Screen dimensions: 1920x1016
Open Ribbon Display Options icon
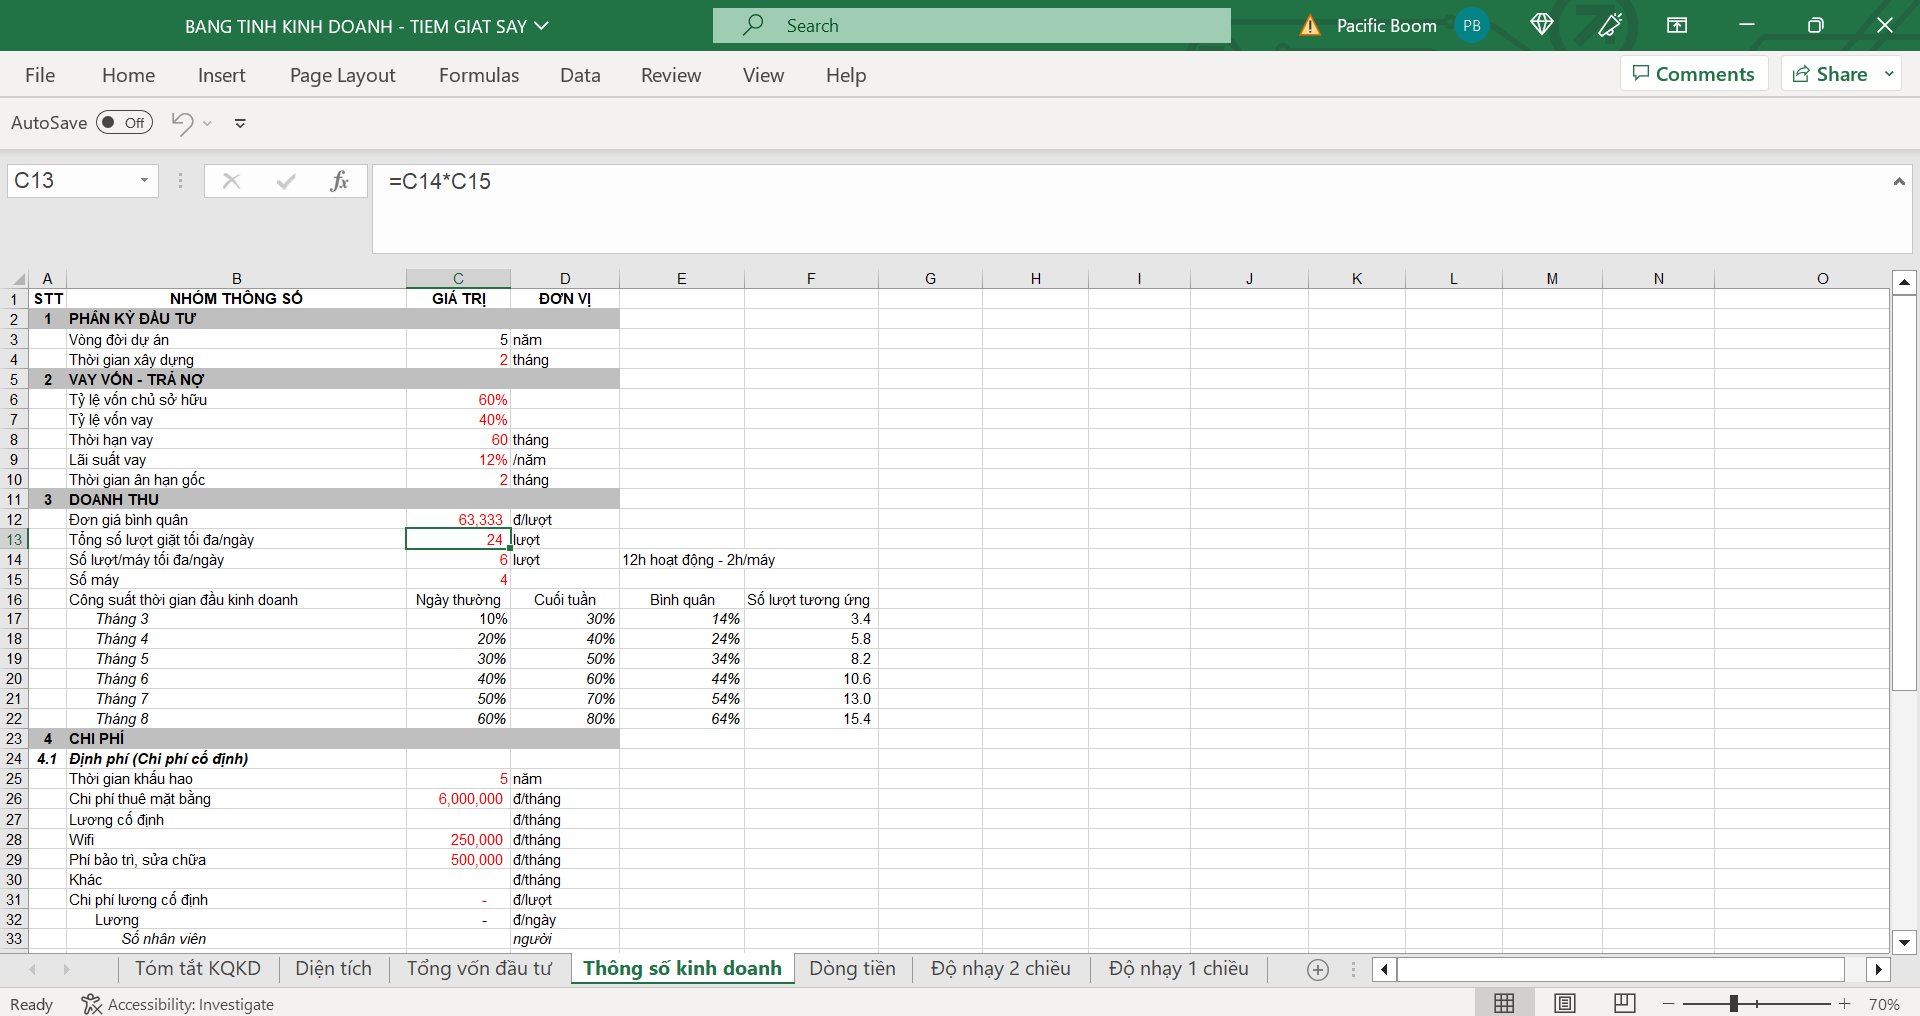pyautogui.click(x=1677, y=25)
